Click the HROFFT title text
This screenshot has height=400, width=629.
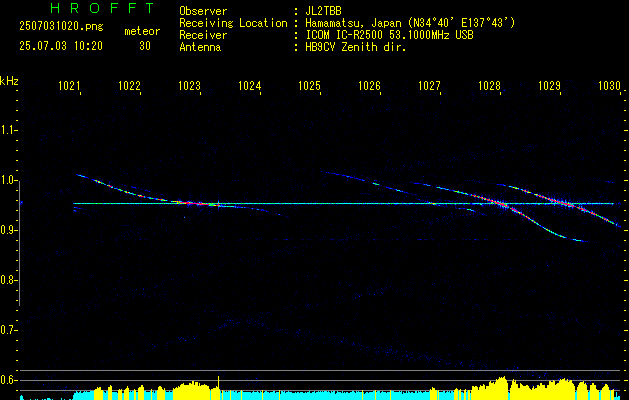pos(103,8)
